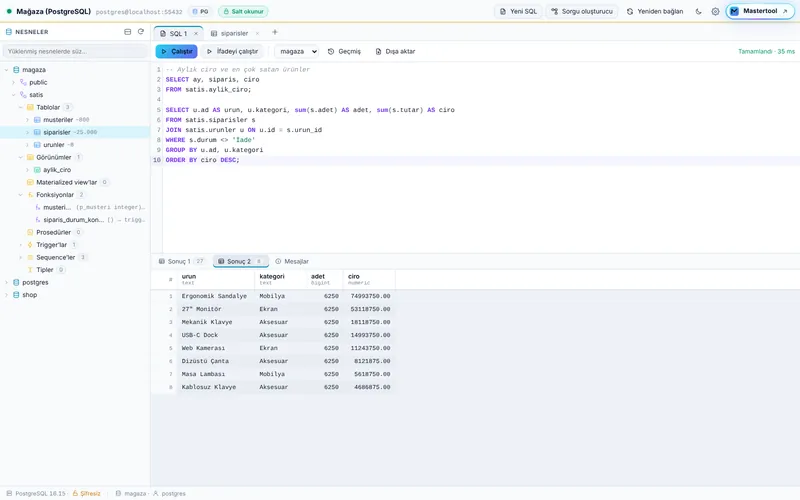The image size is (800, 500).
Task: Click the urunler table icon
Action: click(37, 145)
